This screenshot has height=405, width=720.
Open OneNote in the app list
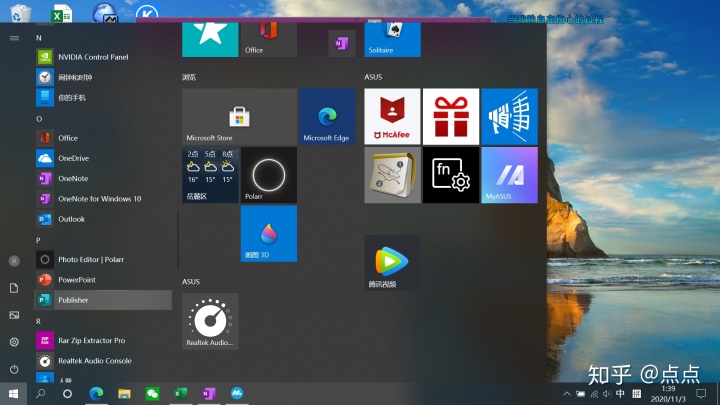pyautogui.click(x=103, y=178)
